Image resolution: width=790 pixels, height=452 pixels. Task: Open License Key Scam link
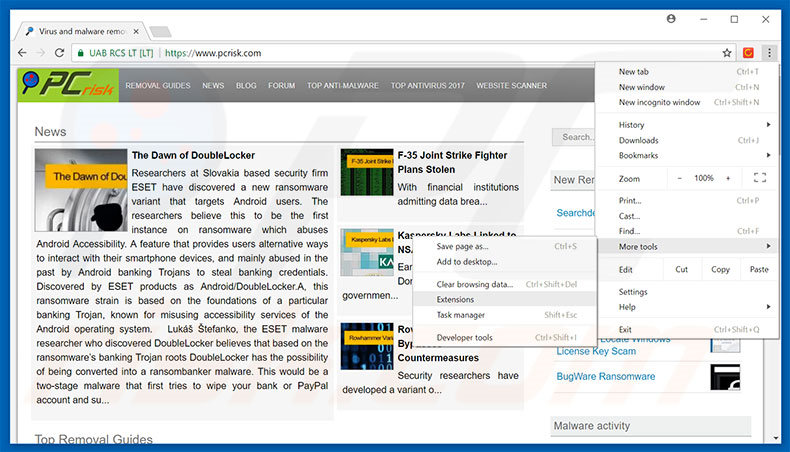tap(596, 351)
